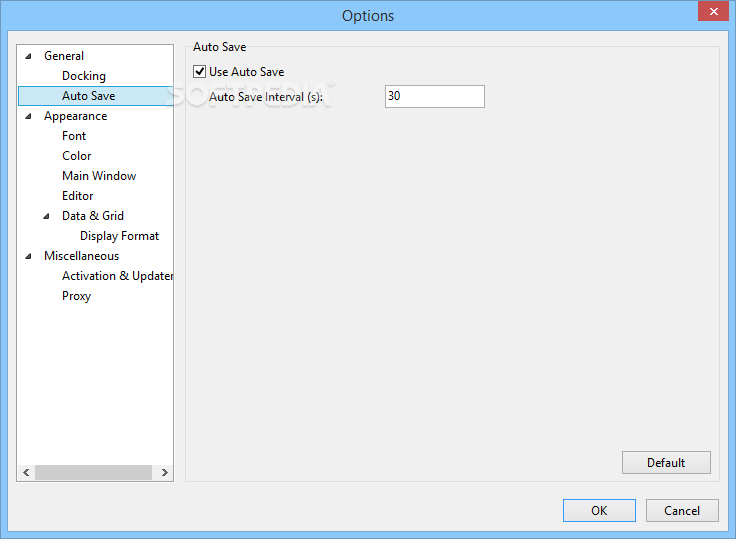Open the Docking options page
736x539 pixels.
84,76
